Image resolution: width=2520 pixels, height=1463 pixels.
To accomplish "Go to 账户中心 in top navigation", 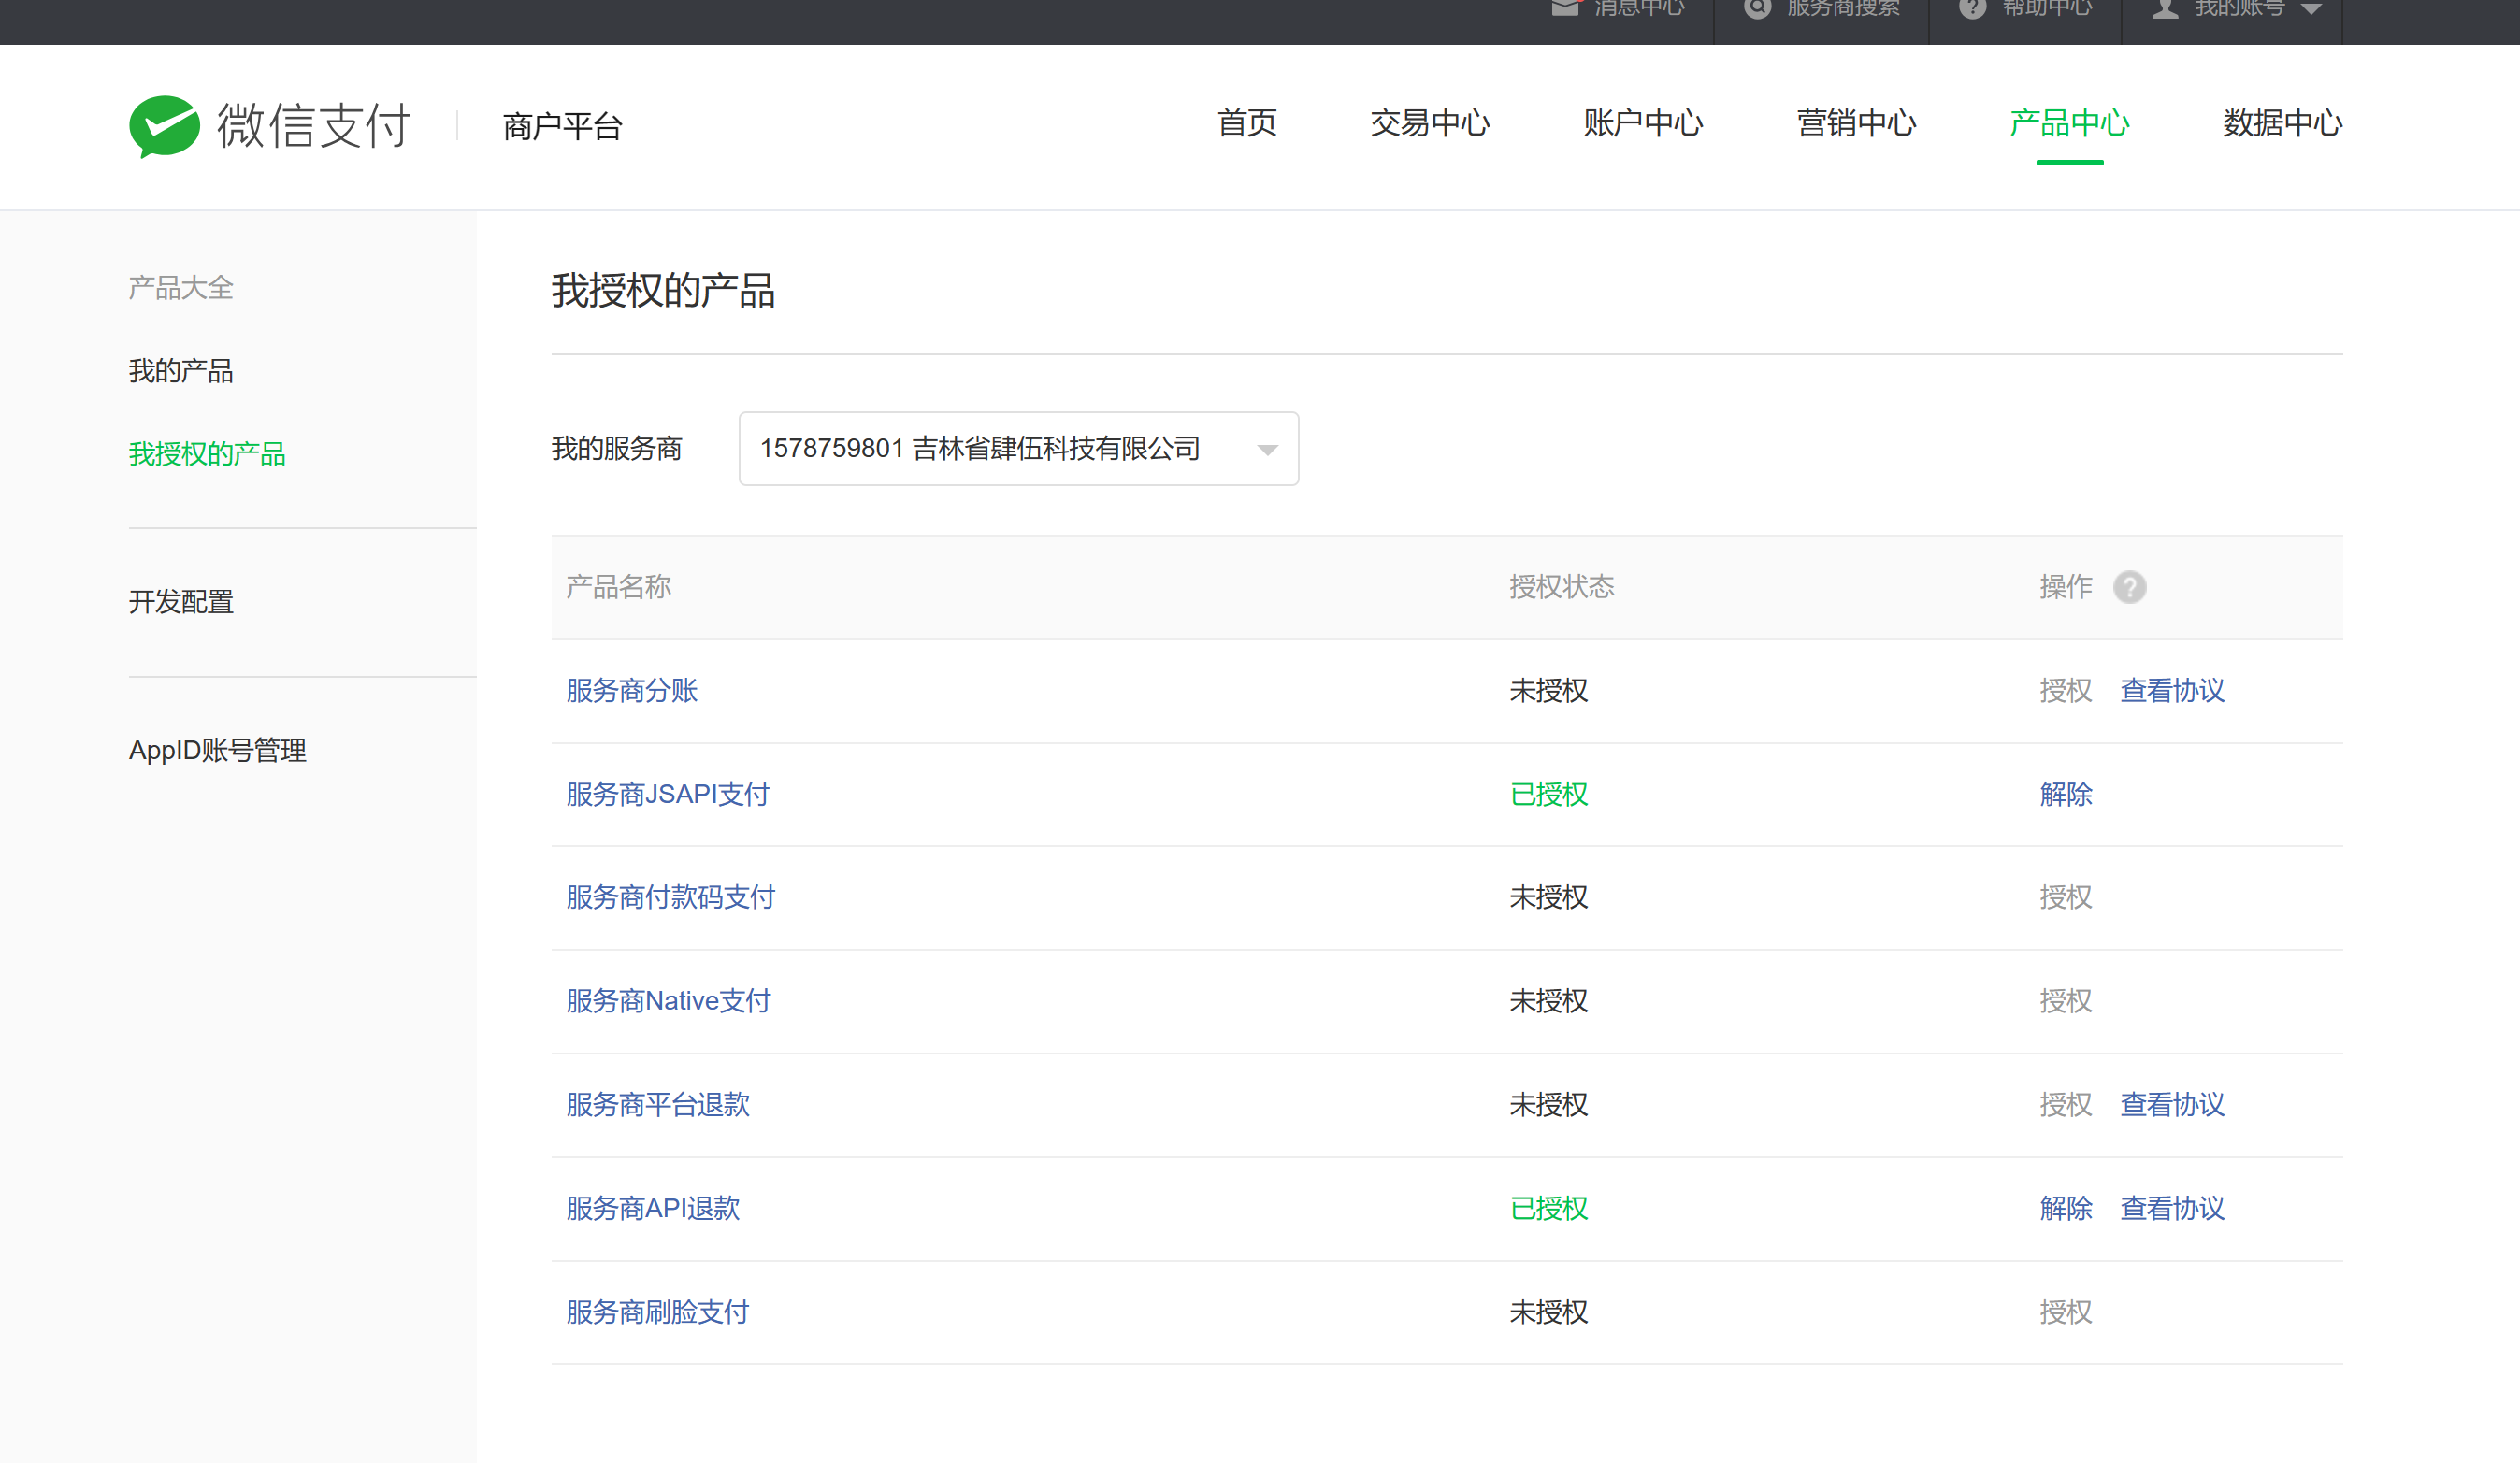I will (x=1642, y=123).
